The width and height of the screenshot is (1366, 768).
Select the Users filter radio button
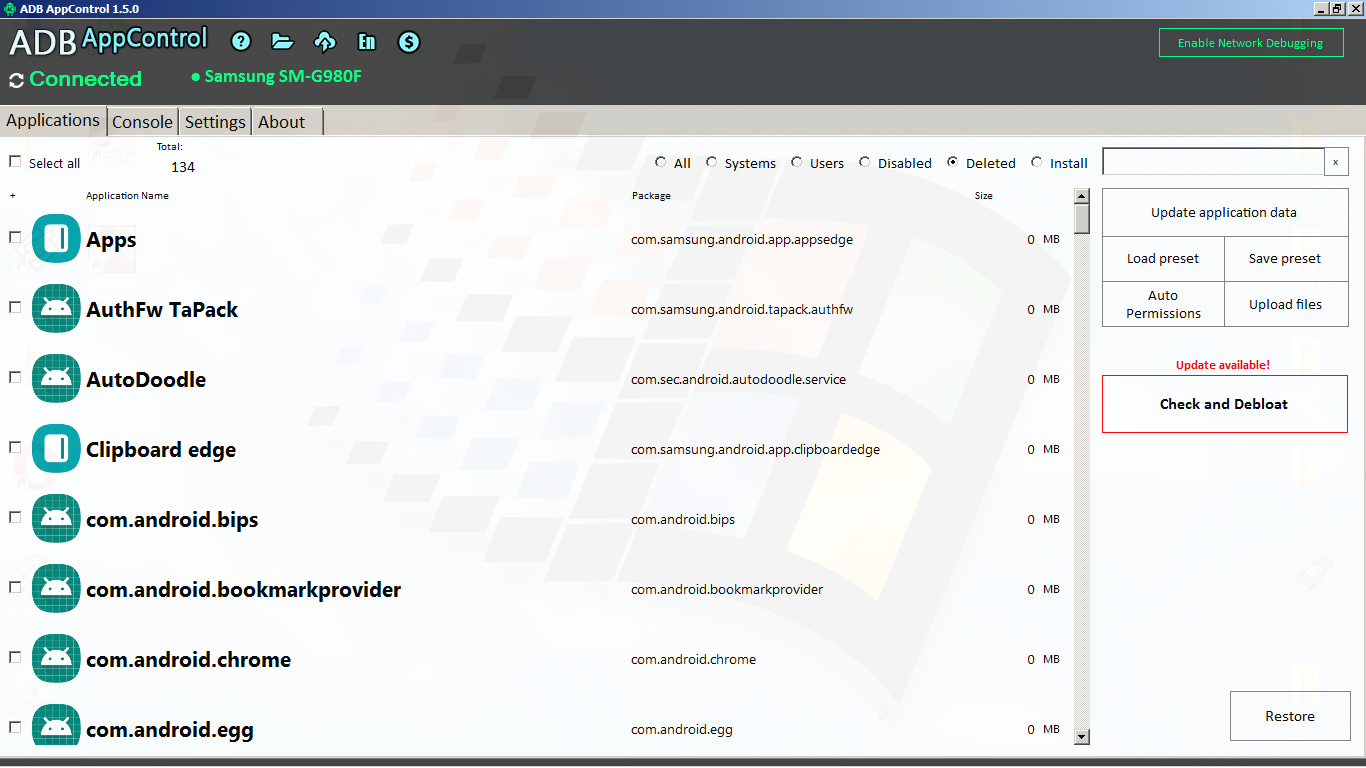pos(796,162)
